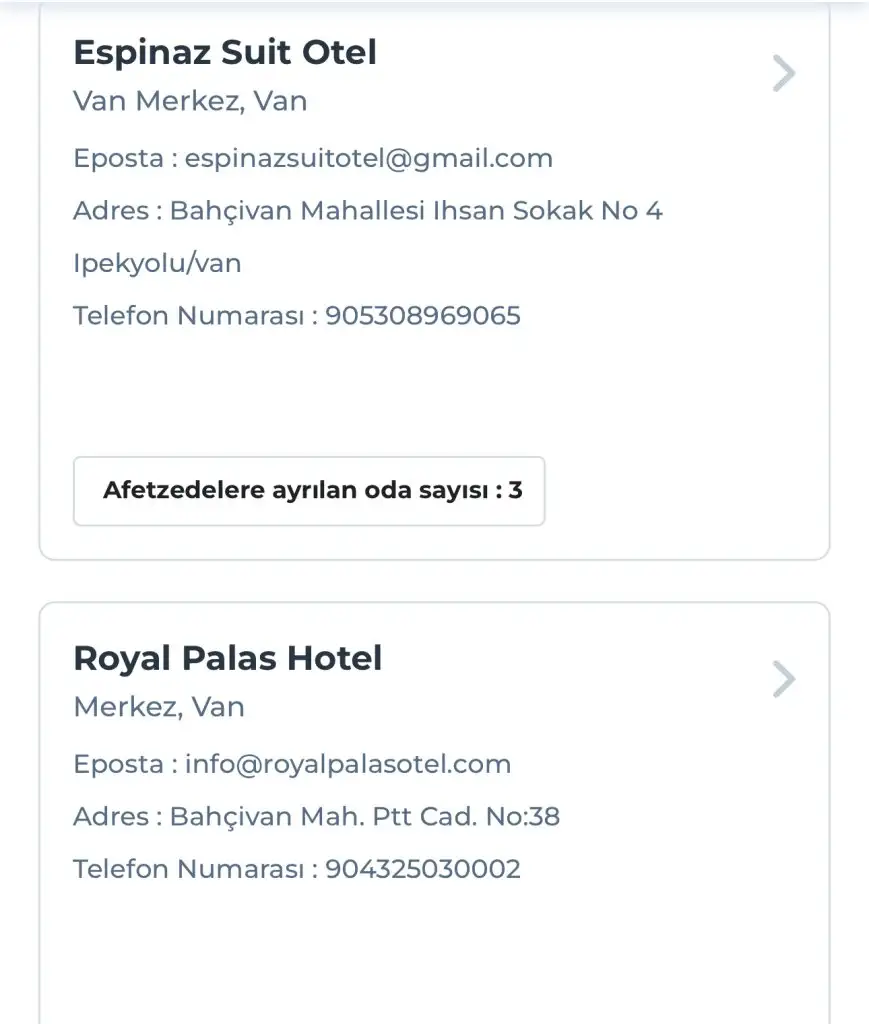Select the Royal Palas Hotel heading
869x1024 pixels.
point(228,658)
